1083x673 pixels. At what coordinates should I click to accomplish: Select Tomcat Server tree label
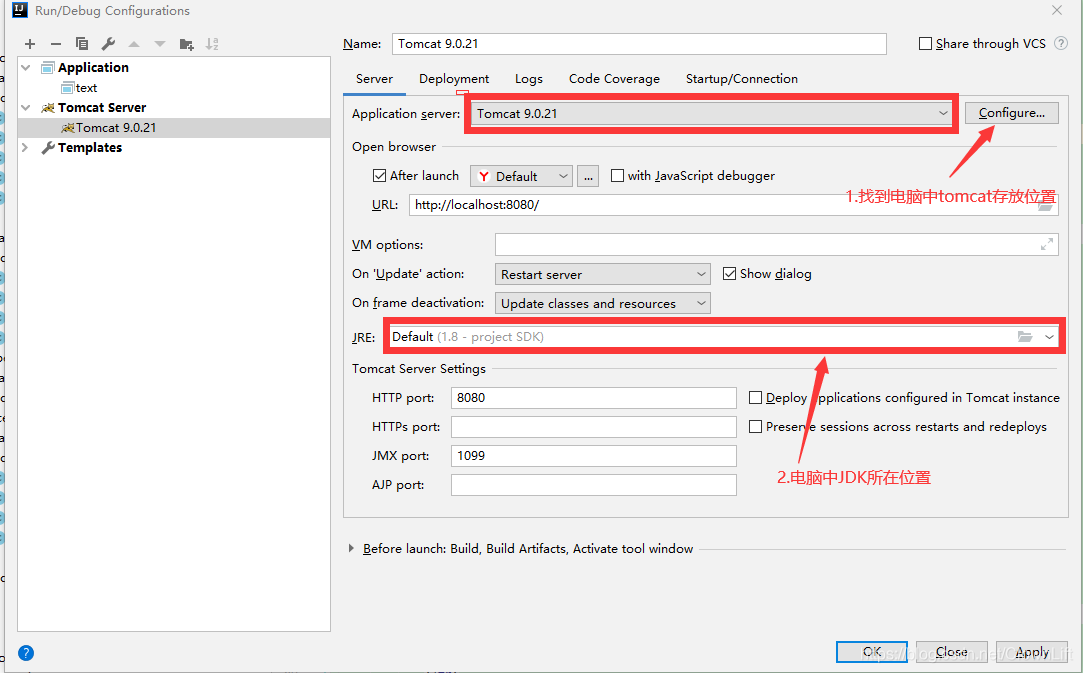[x=102, y=108]
